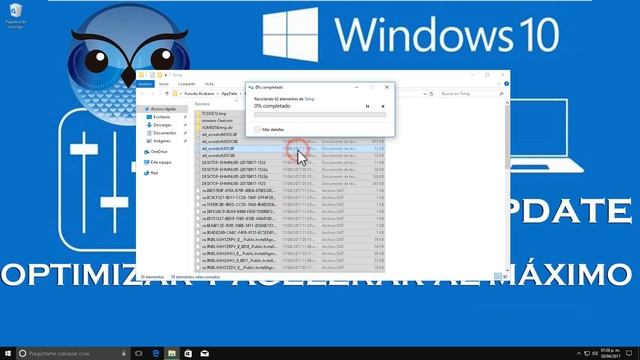Click AppData in the address path
Image resolution: width=640 pixels, height=360 pixels.
(x=229, y=94)
